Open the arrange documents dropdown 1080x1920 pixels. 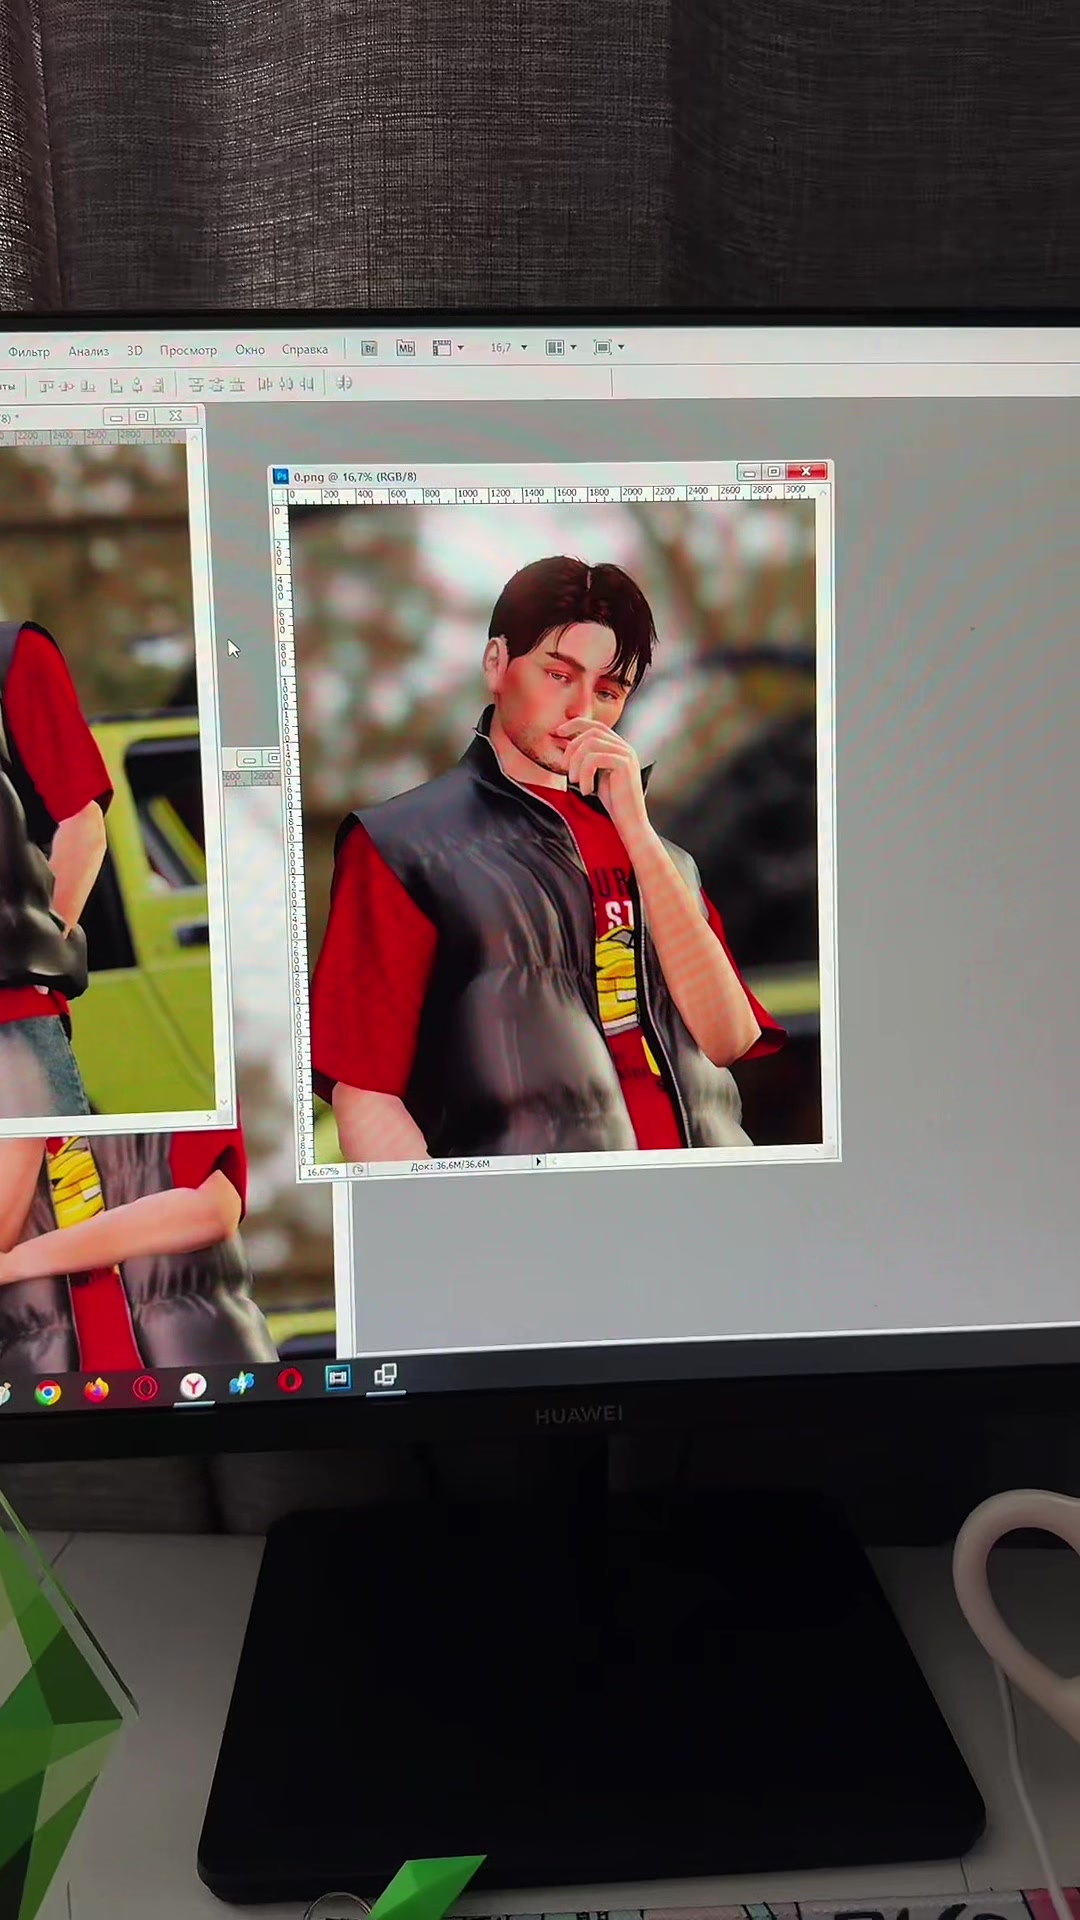[x=561, y=348]
